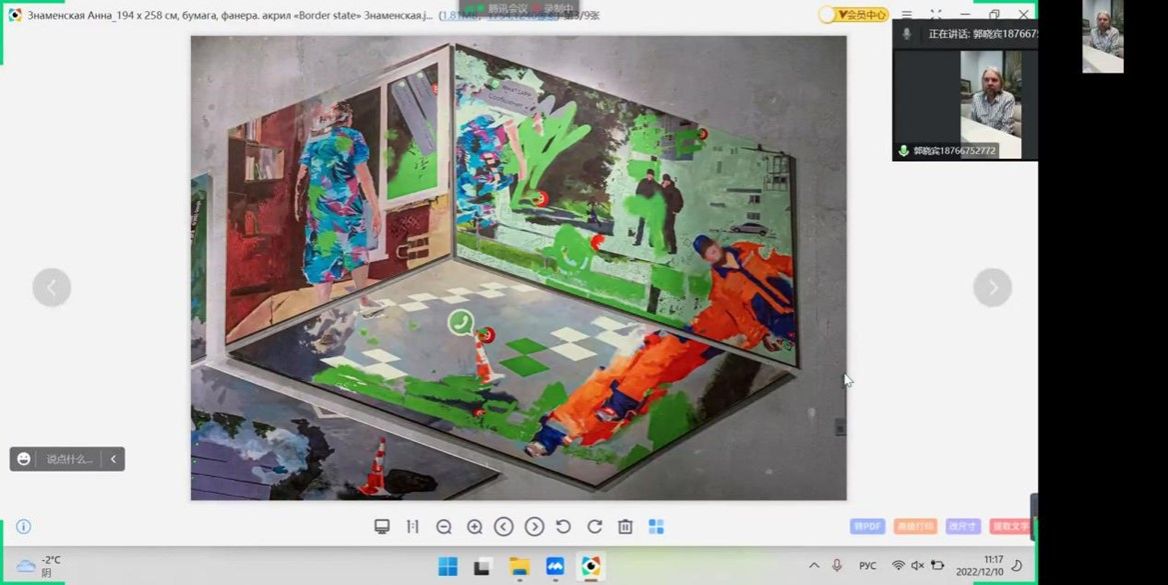Open Task View on the taskbar
Screen dimensions: 1168x585
point(483,566)
